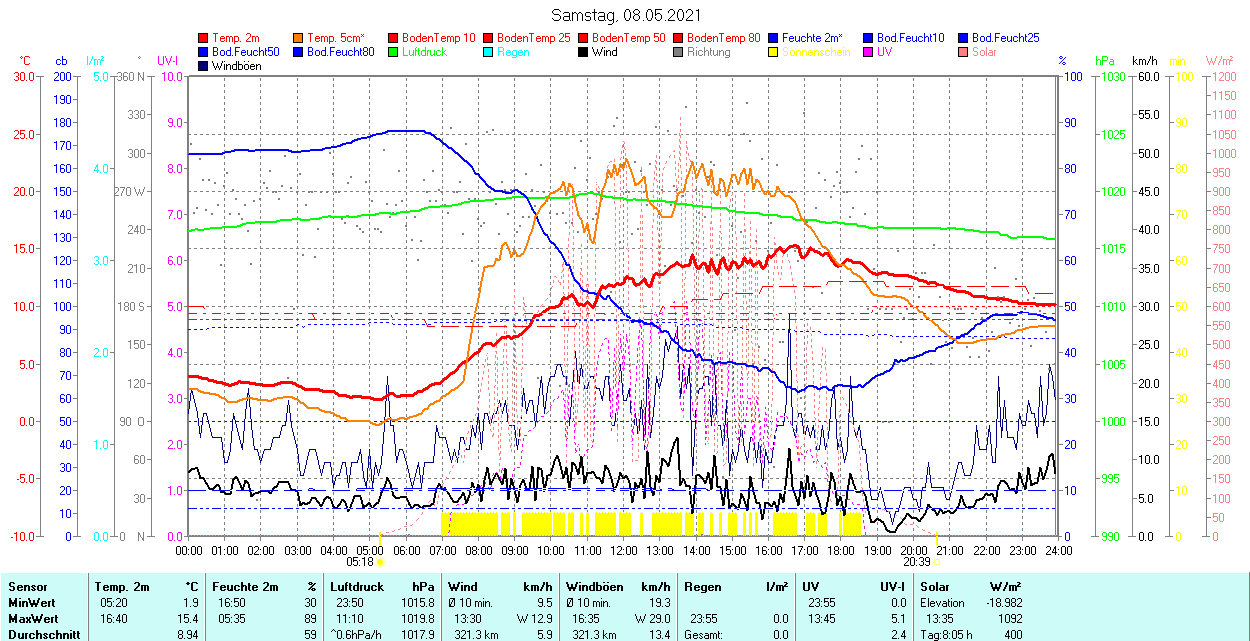Click the chart title Samstag, 08.05.2021

(626, 15)
